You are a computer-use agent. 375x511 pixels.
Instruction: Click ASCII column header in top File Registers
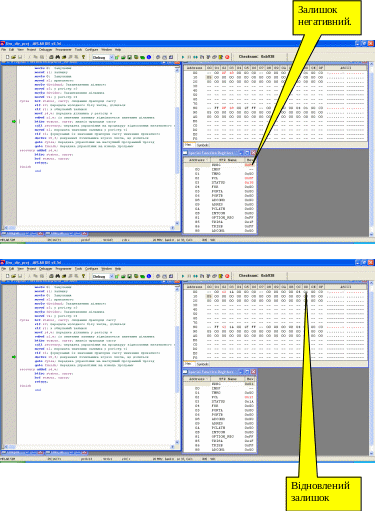345,68
